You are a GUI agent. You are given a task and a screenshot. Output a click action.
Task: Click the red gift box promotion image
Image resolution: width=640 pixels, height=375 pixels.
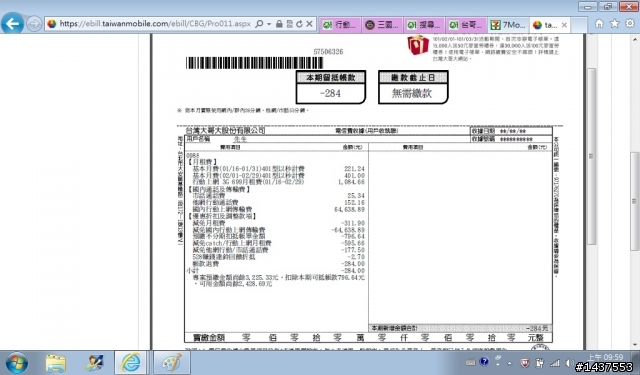pos(418,44)
